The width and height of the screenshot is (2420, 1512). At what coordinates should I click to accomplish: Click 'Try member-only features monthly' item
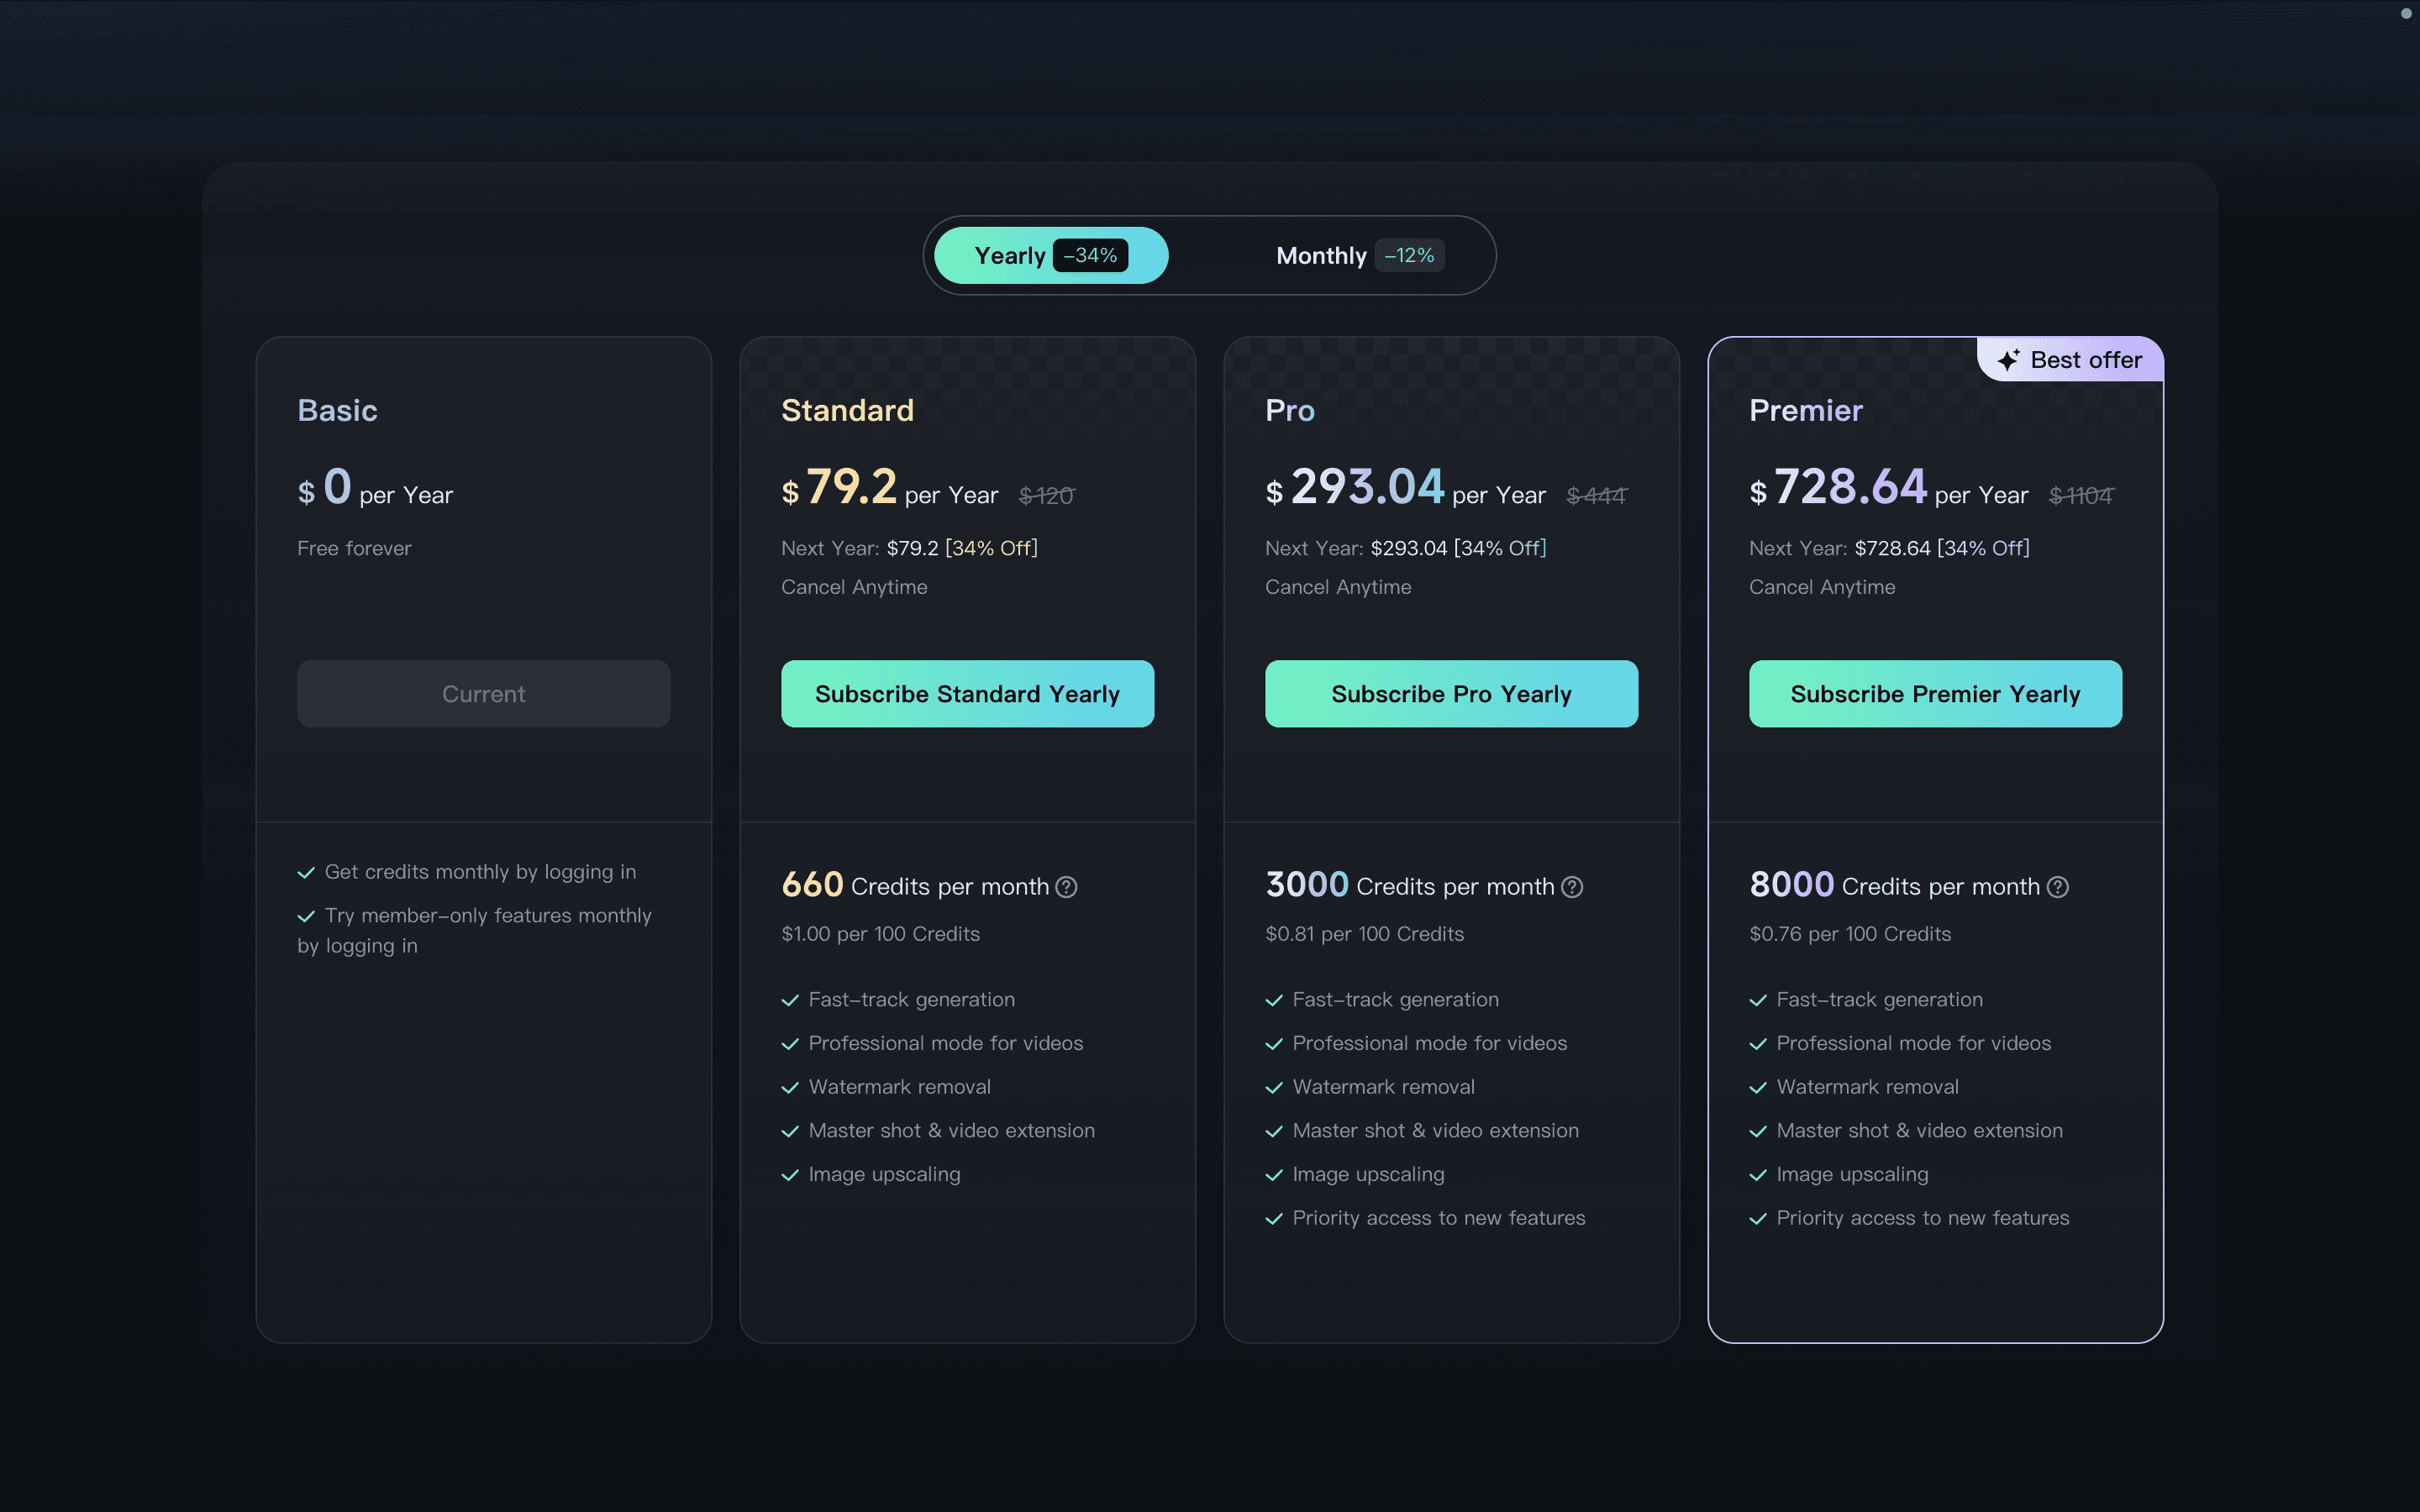click(475, 930)
